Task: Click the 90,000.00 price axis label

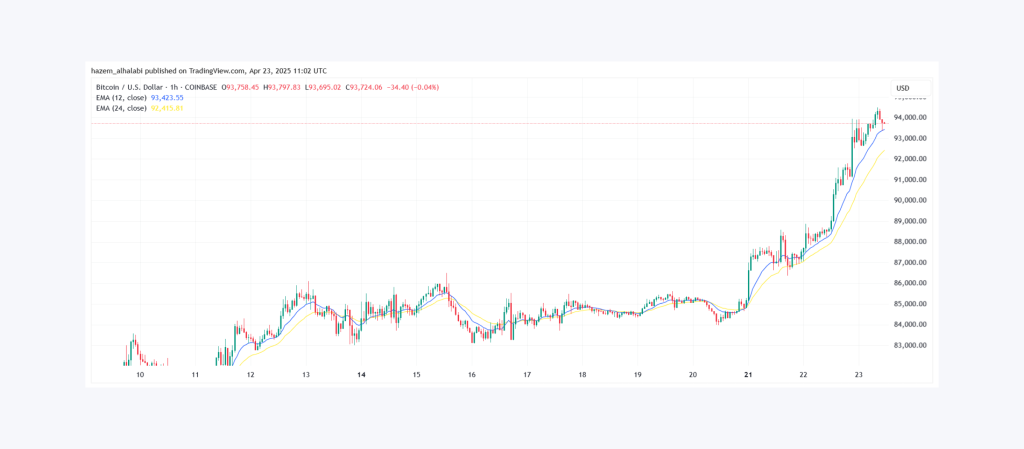Action: tap(909, 200)
